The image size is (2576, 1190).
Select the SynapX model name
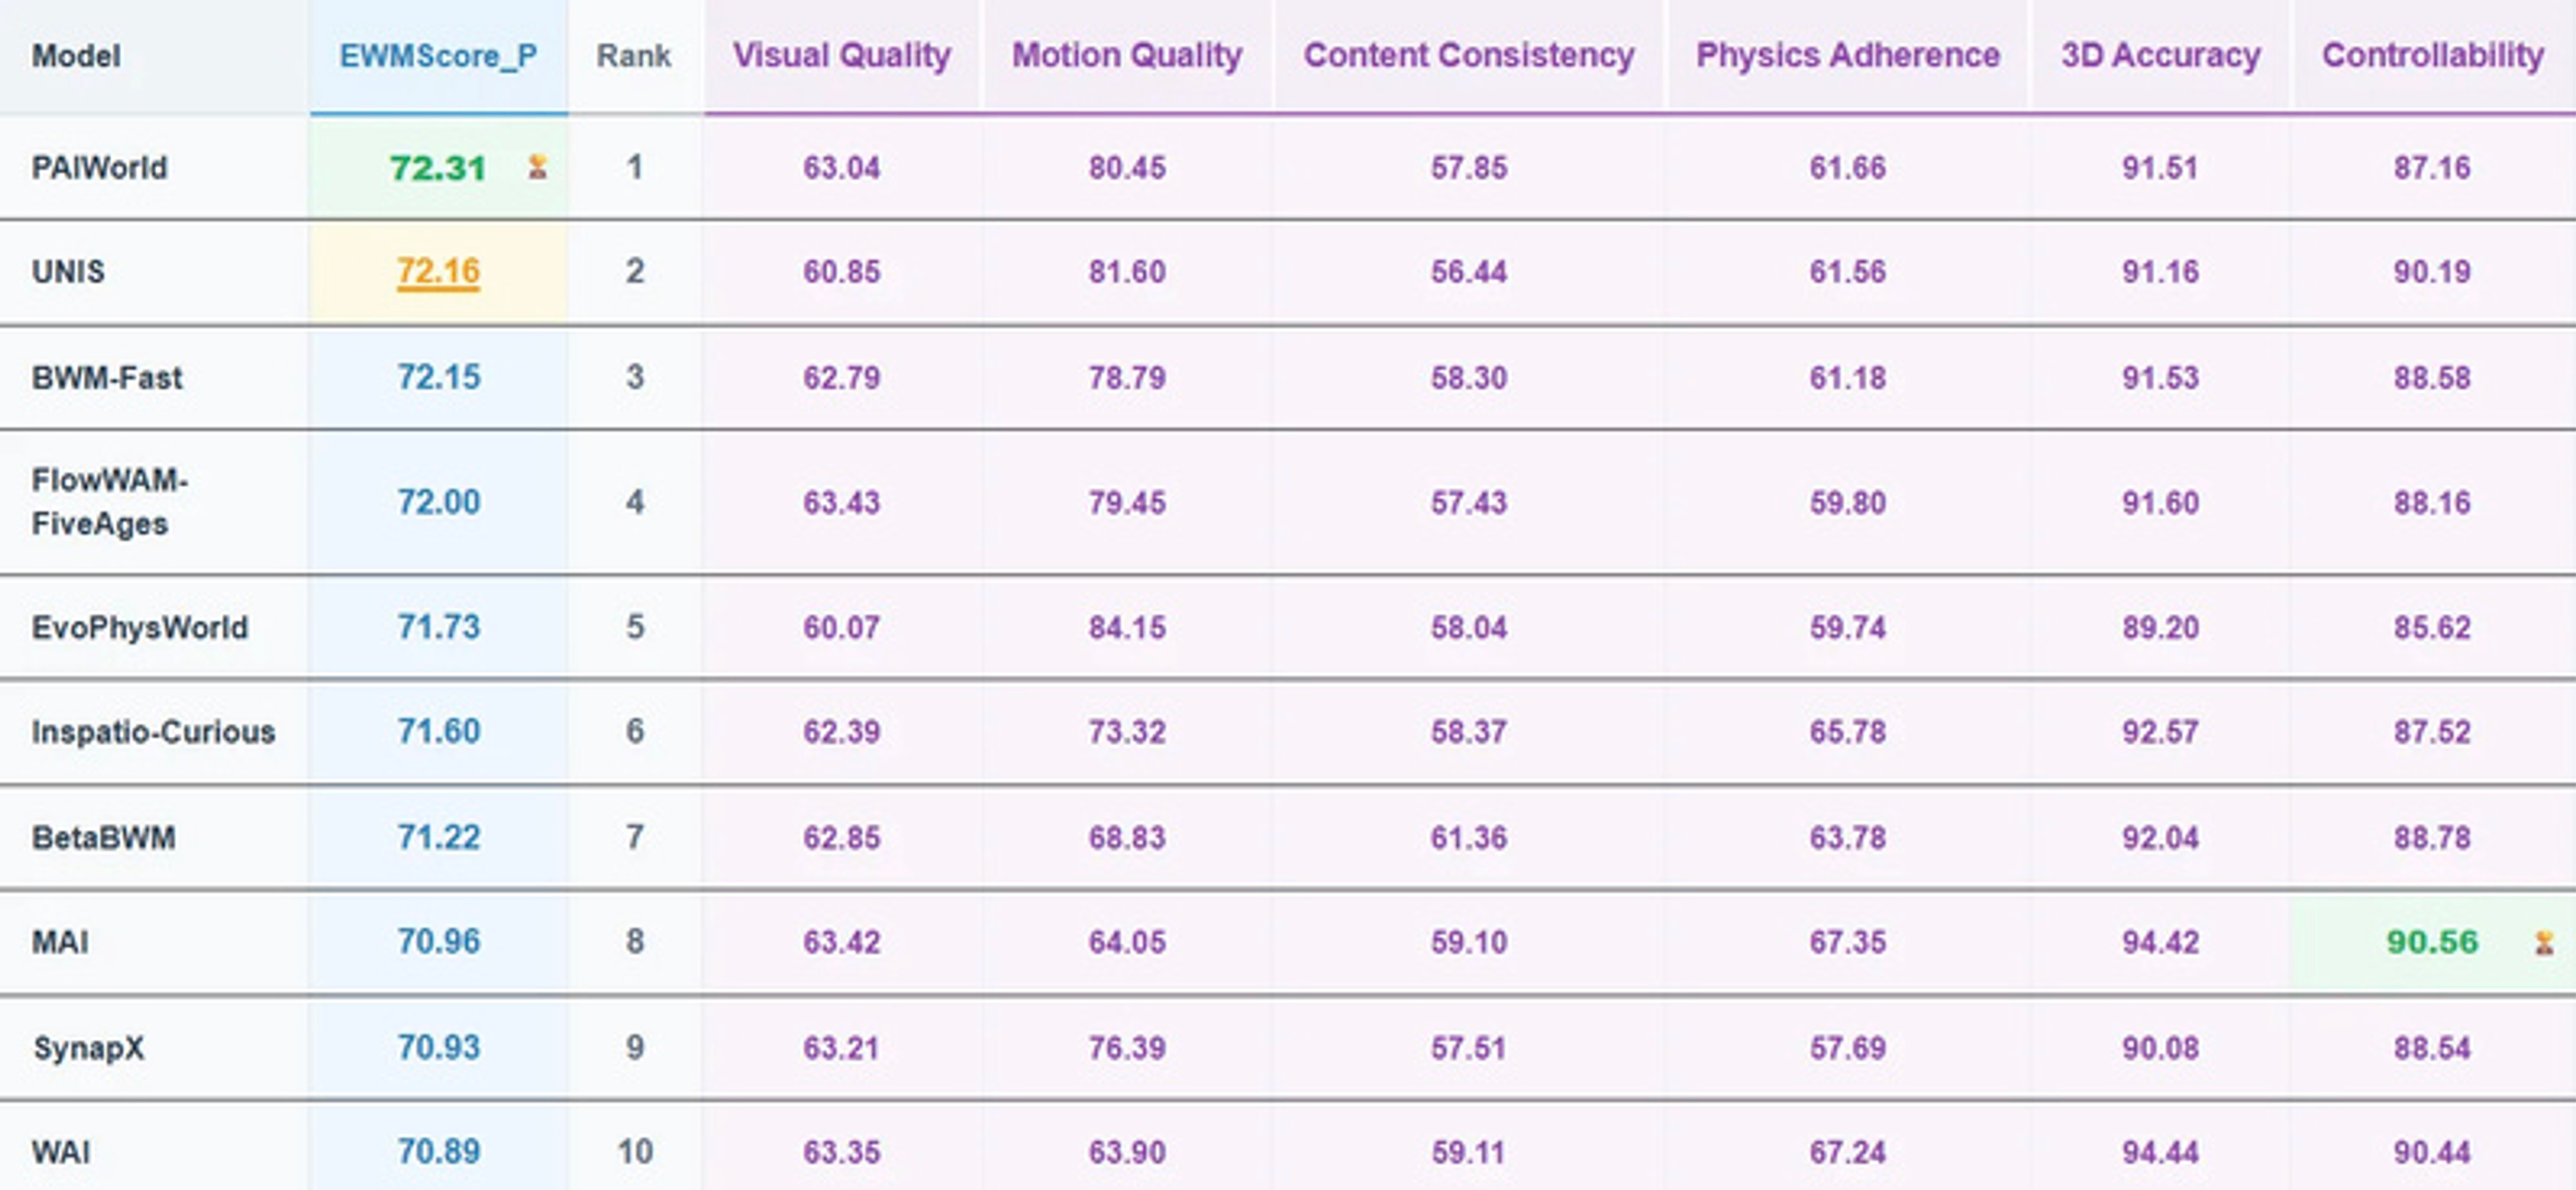point(89,1048)
